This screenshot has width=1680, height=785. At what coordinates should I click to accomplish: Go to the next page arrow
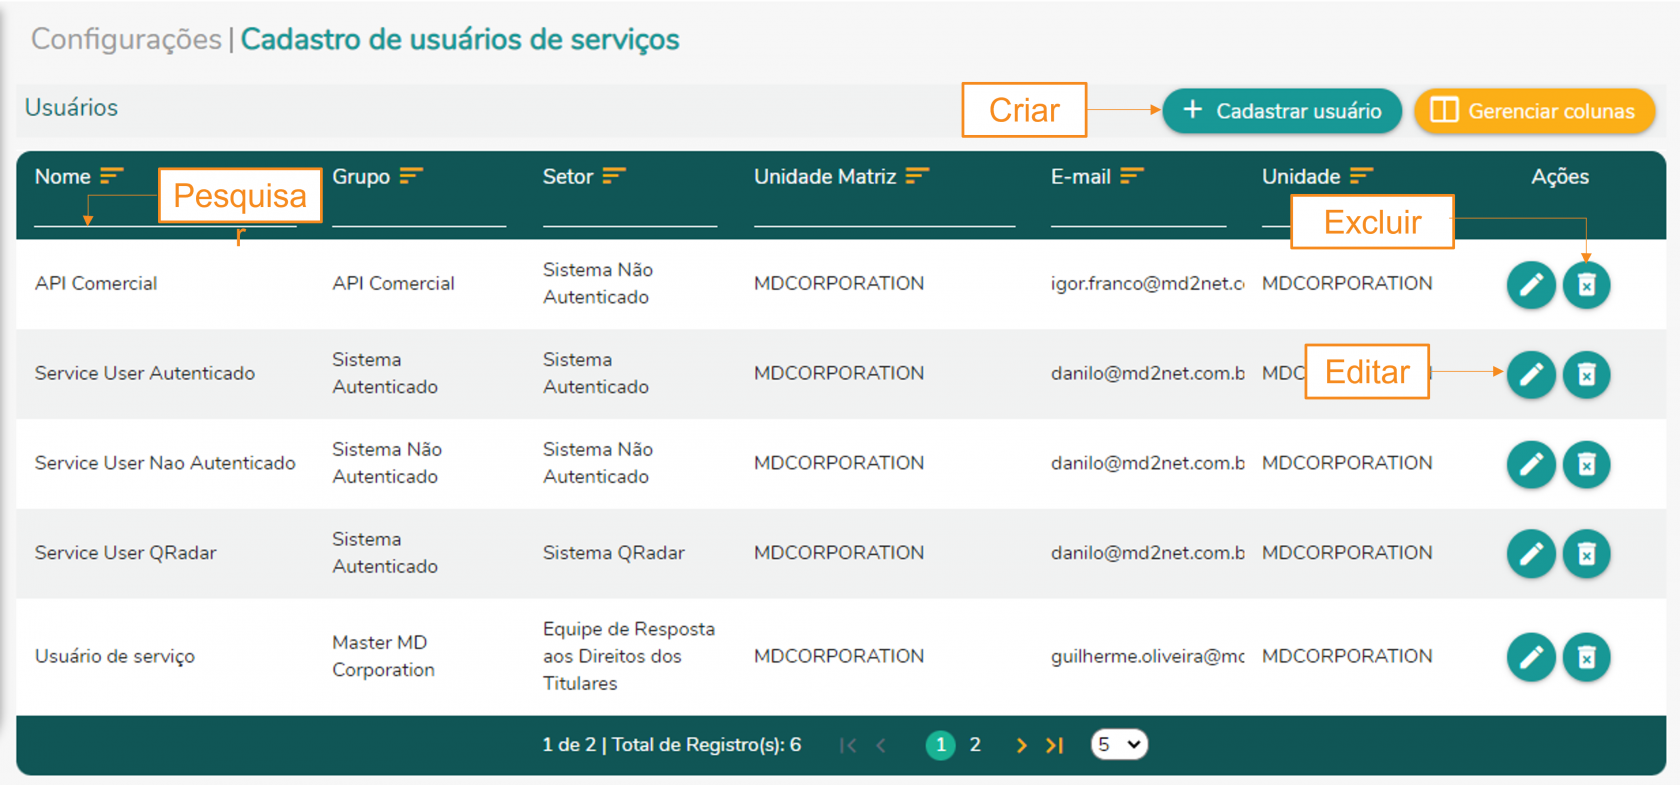coord(1021,745)
